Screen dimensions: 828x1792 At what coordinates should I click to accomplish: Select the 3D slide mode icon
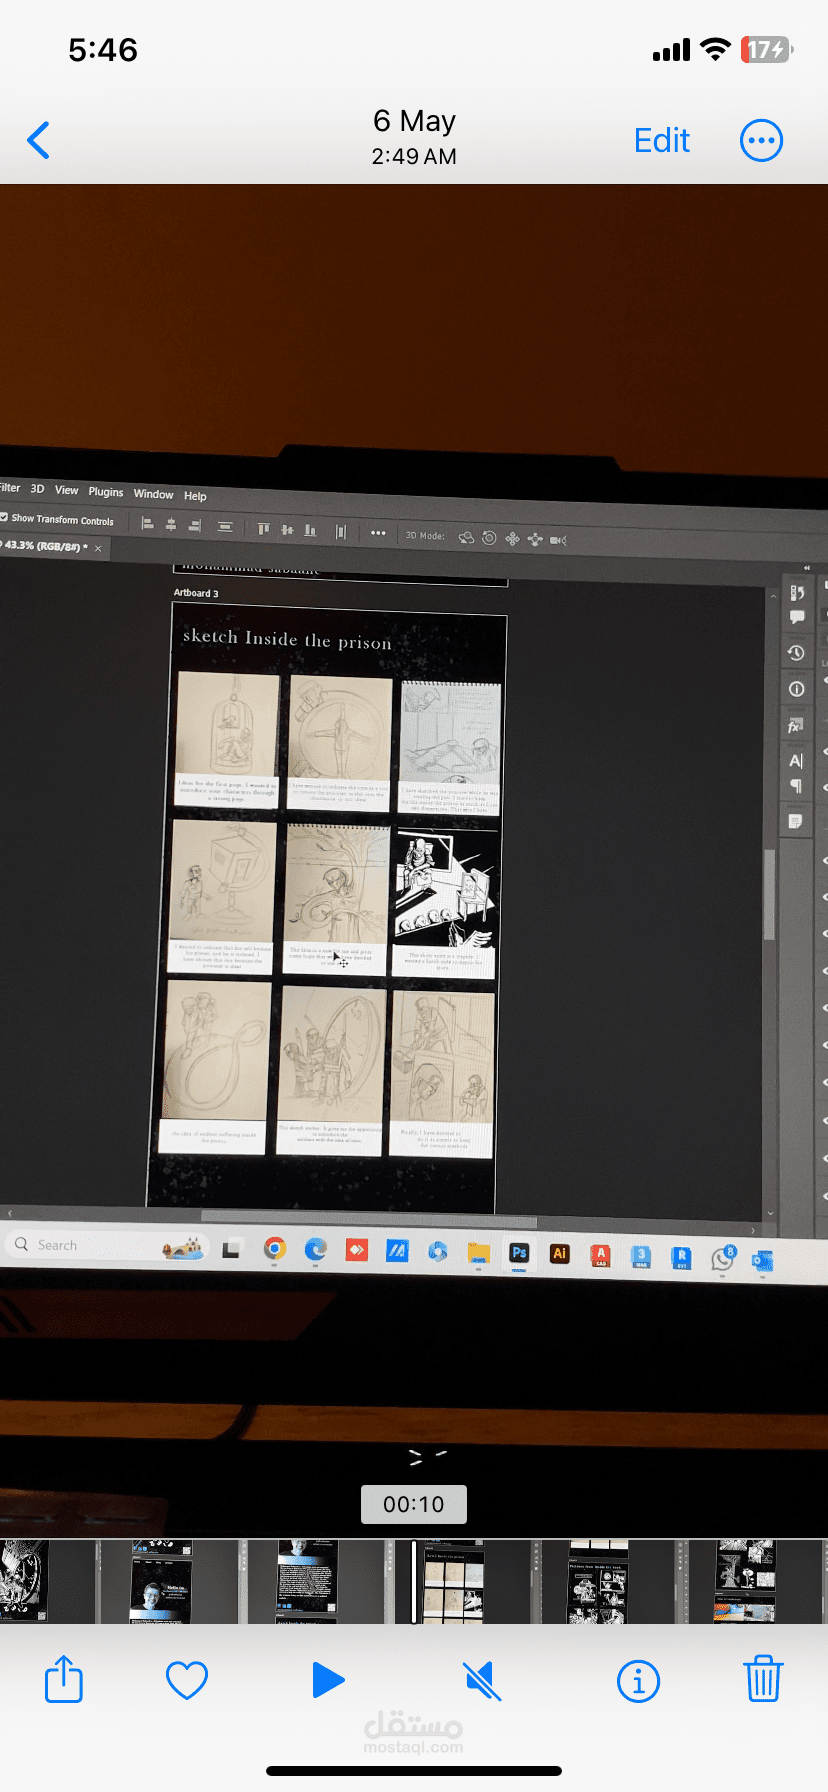tap(535, 540)
